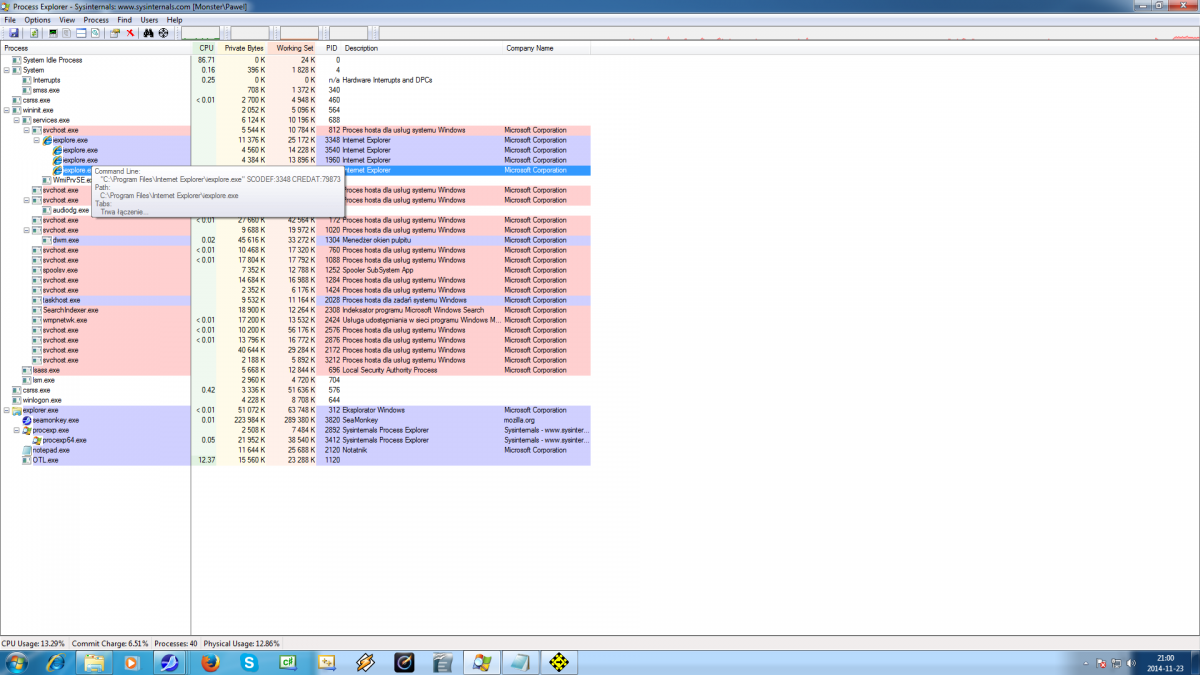The image size is (1200, 675).
Task: Sort by the CPU column header
Action: click(205, 48)
